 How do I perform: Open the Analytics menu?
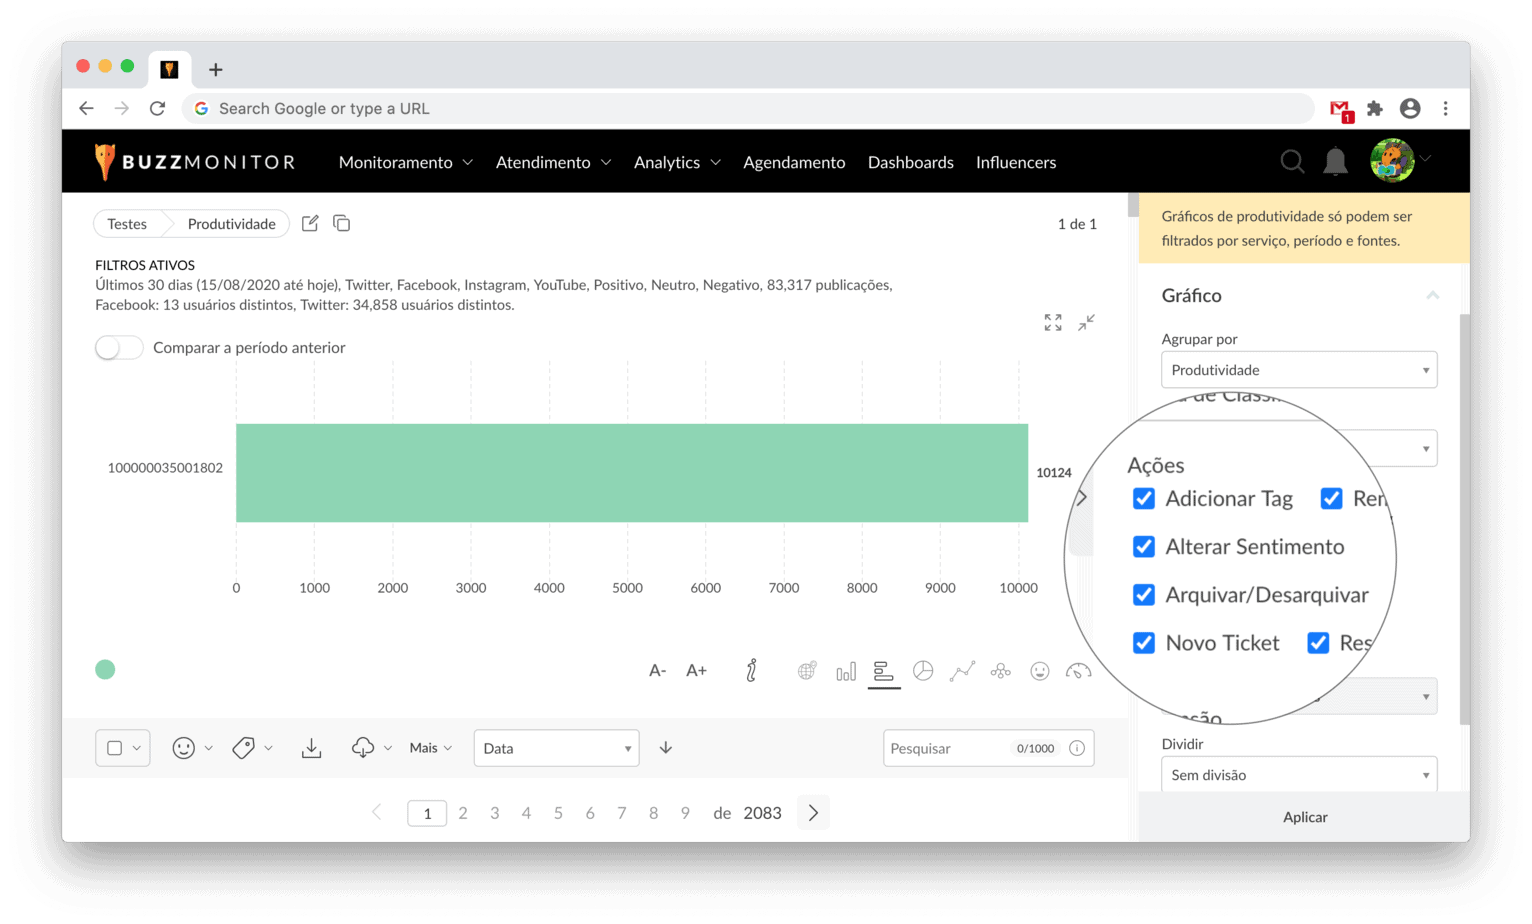point(676,162)
